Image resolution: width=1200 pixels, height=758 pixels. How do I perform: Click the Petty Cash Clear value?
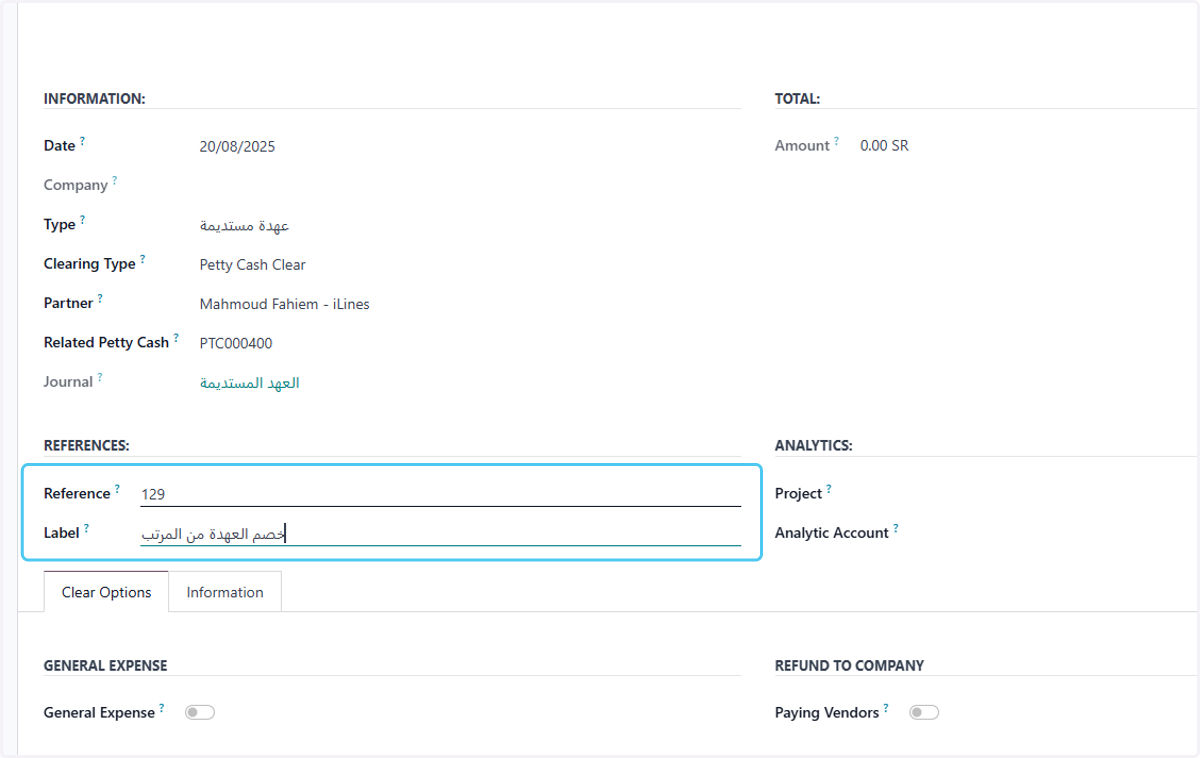253,265
